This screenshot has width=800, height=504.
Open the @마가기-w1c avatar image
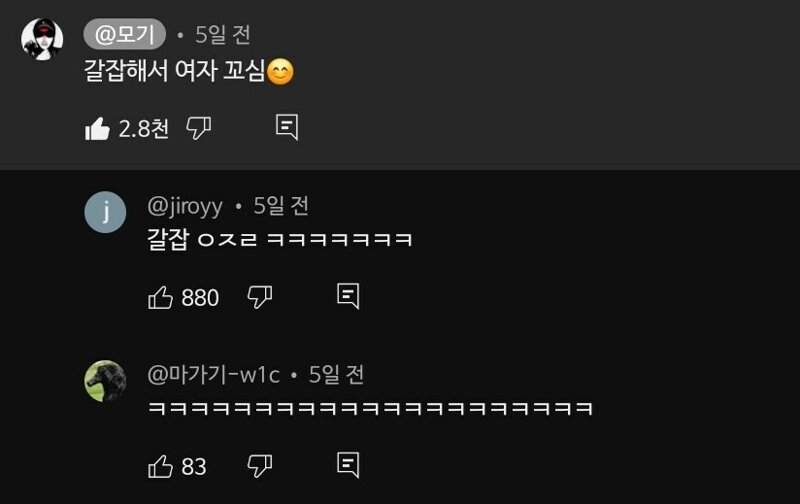105,381
